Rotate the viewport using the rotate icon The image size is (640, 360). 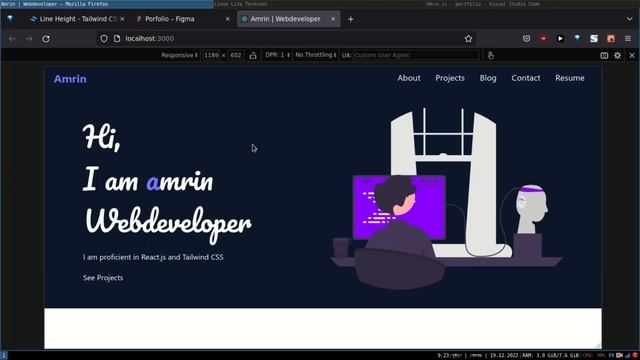253,56
